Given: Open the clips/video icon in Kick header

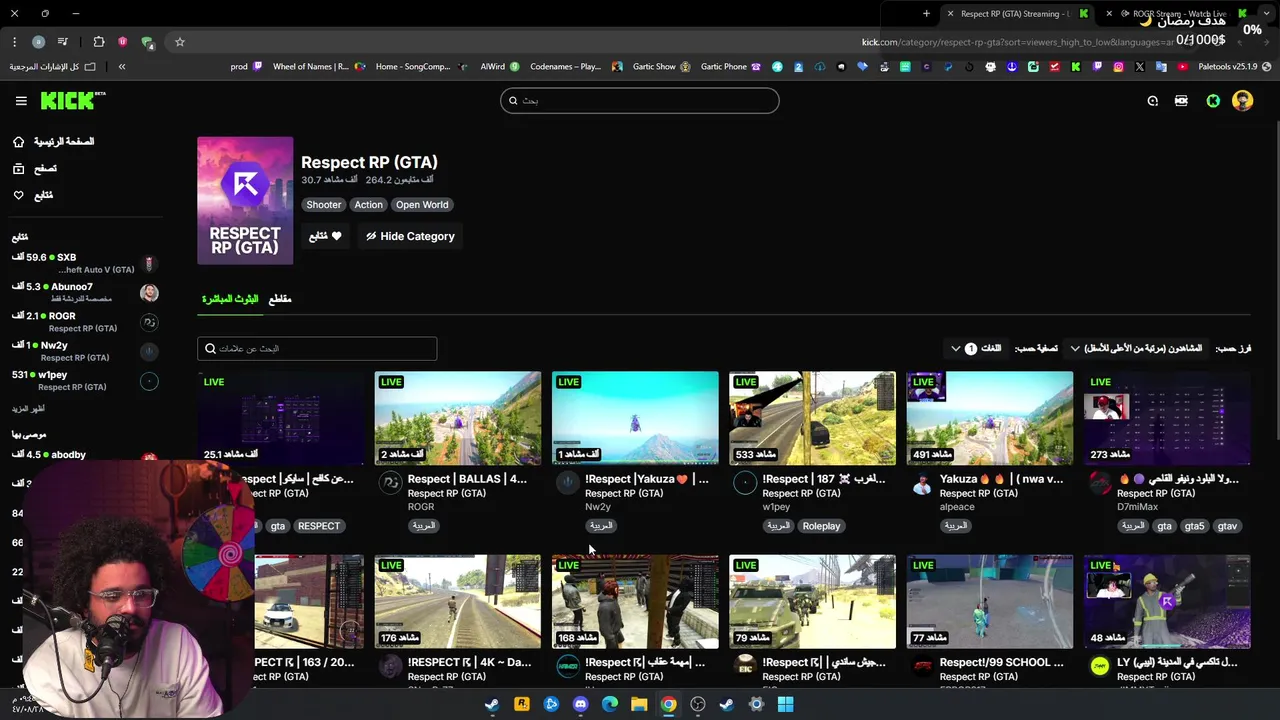Looking at the screenshot, I should coord(1181,101).
